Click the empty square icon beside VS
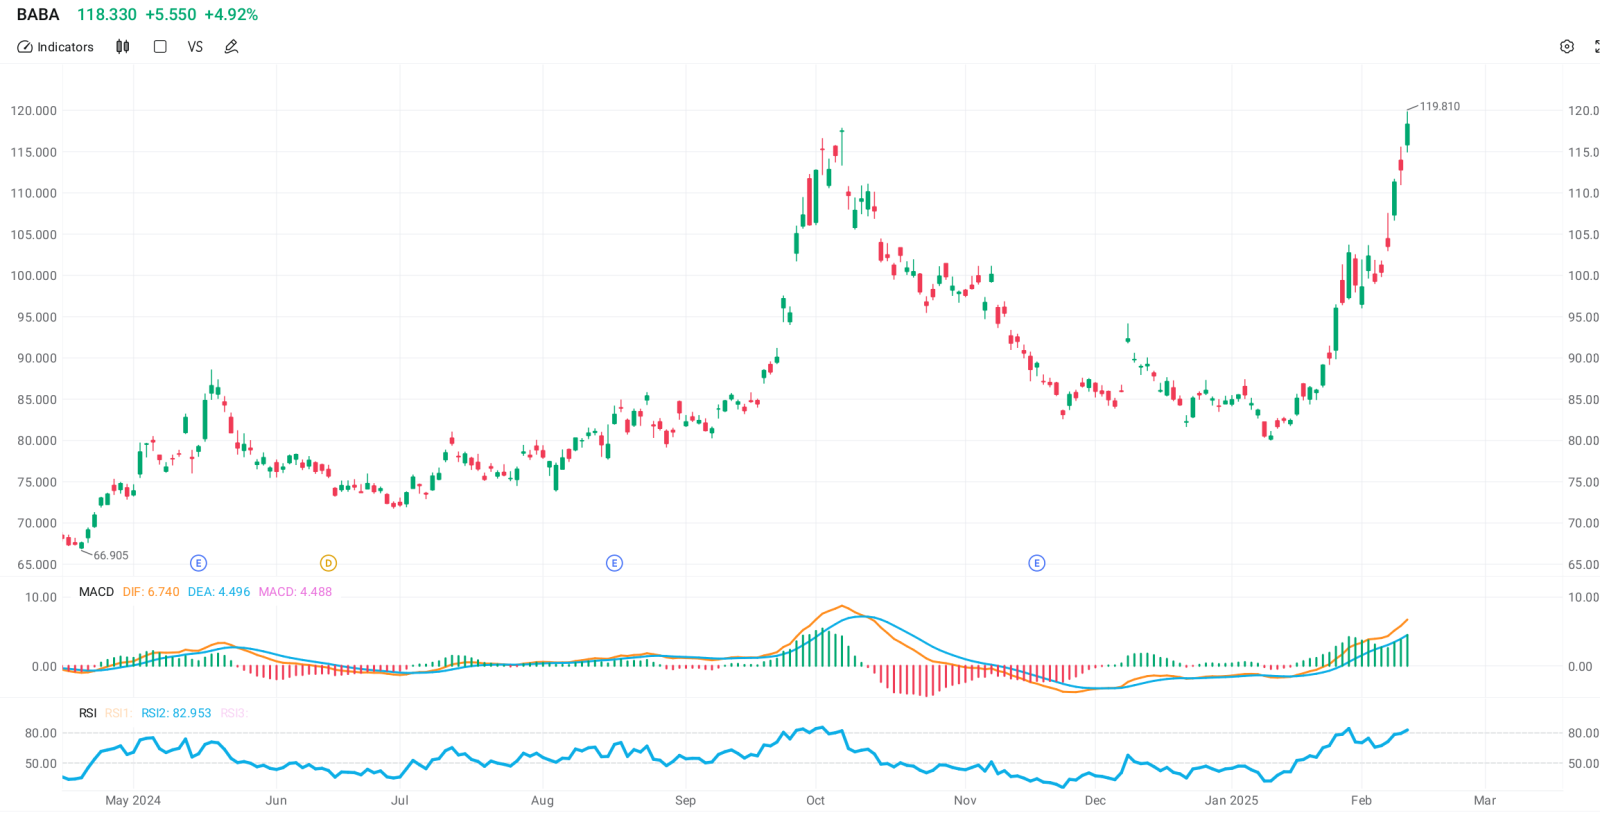Image resolution: width=1600 pixels, height=815 pixels. pos(160,47)
